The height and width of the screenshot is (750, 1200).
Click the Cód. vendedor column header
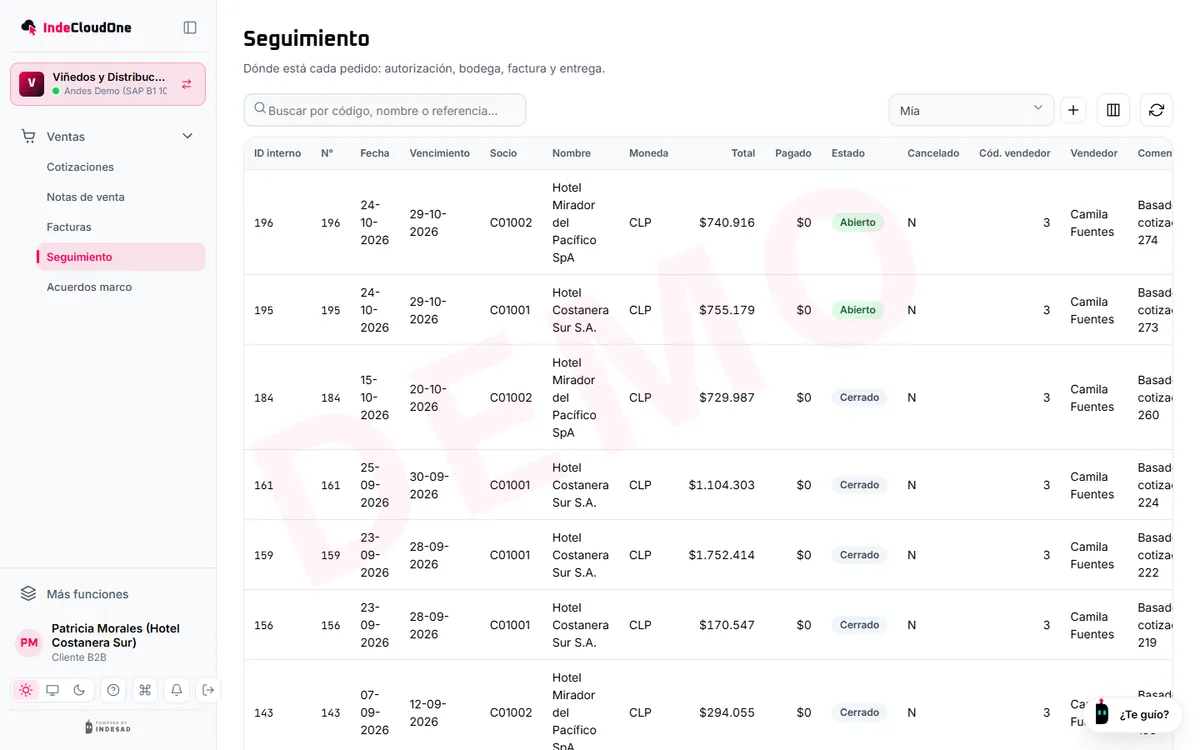tap(1015, 153)
